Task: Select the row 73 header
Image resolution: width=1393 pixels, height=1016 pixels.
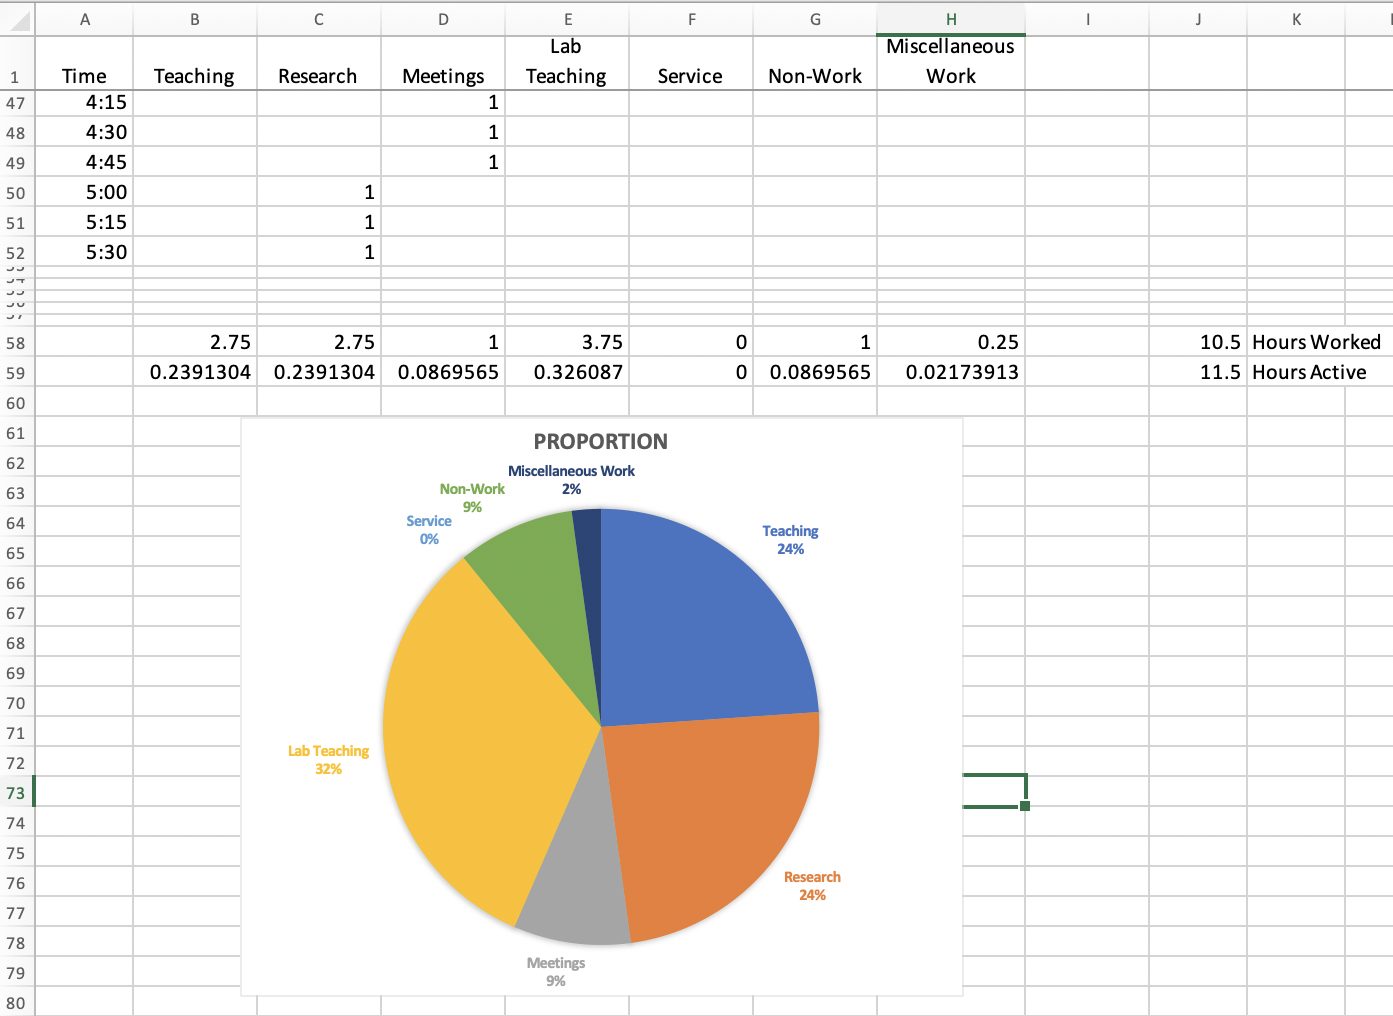Action: pyautogui.click(x=16, y=793)
